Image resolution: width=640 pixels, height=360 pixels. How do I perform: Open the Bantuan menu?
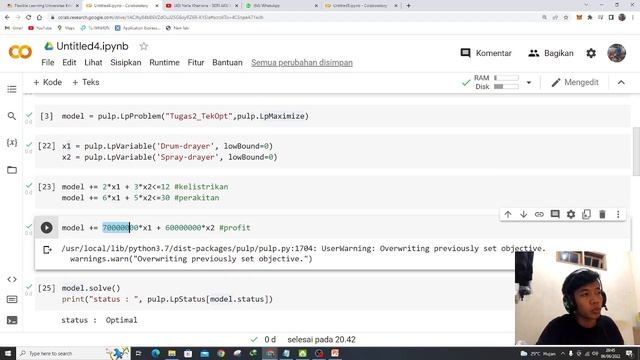pyautogui.click(x=227, y=62)
